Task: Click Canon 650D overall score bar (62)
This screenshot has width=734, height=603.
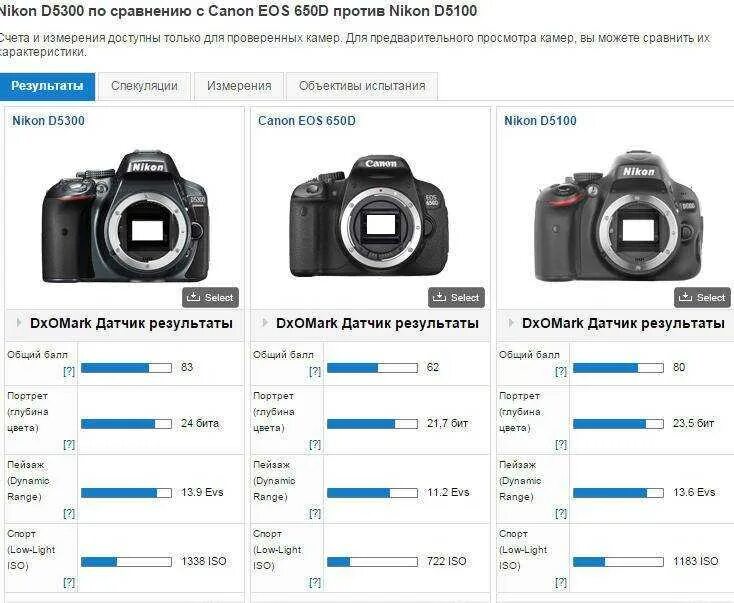Action: click(x=372, y=368)
